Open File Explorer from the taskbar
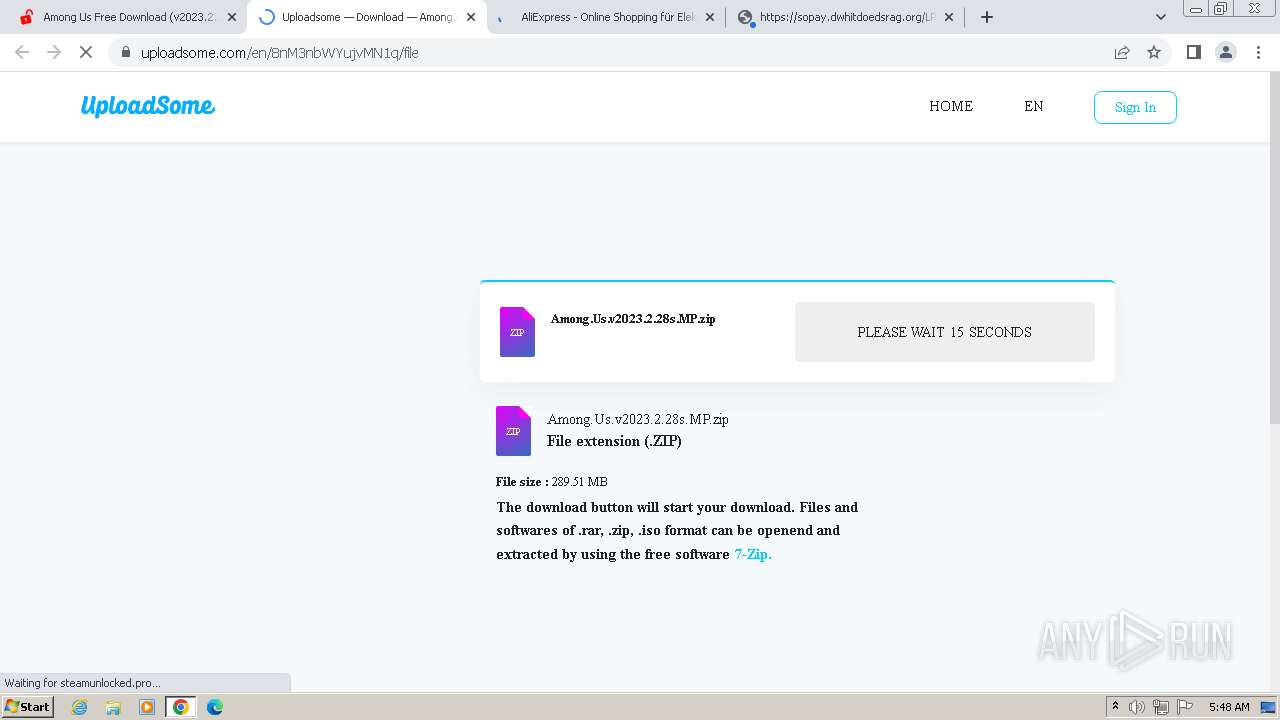1280x720 pixels. pyautogui.click(x=113, y=707)
